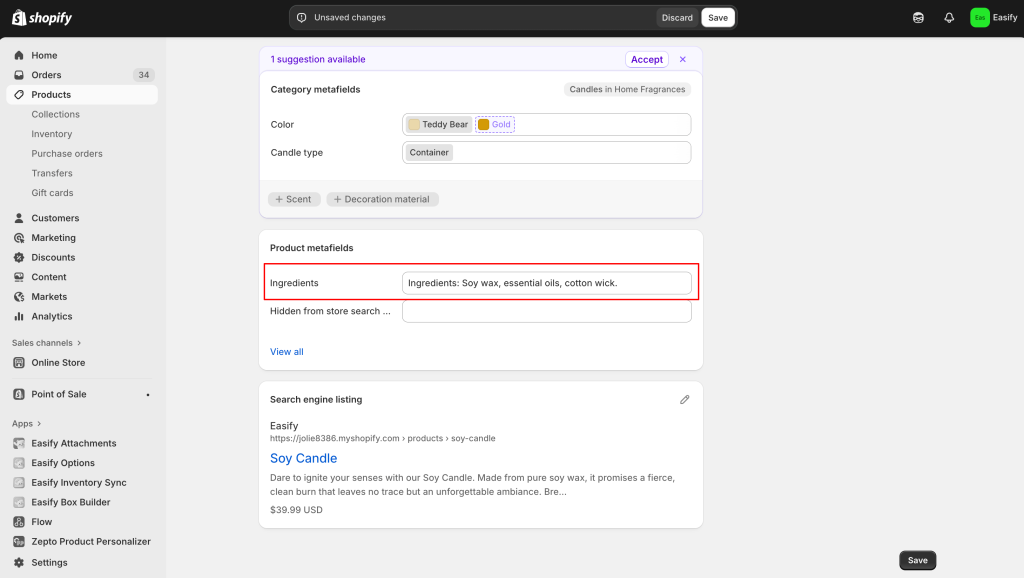Click the Ingredients text field
1024x578 pixels.
pos(546,283)
